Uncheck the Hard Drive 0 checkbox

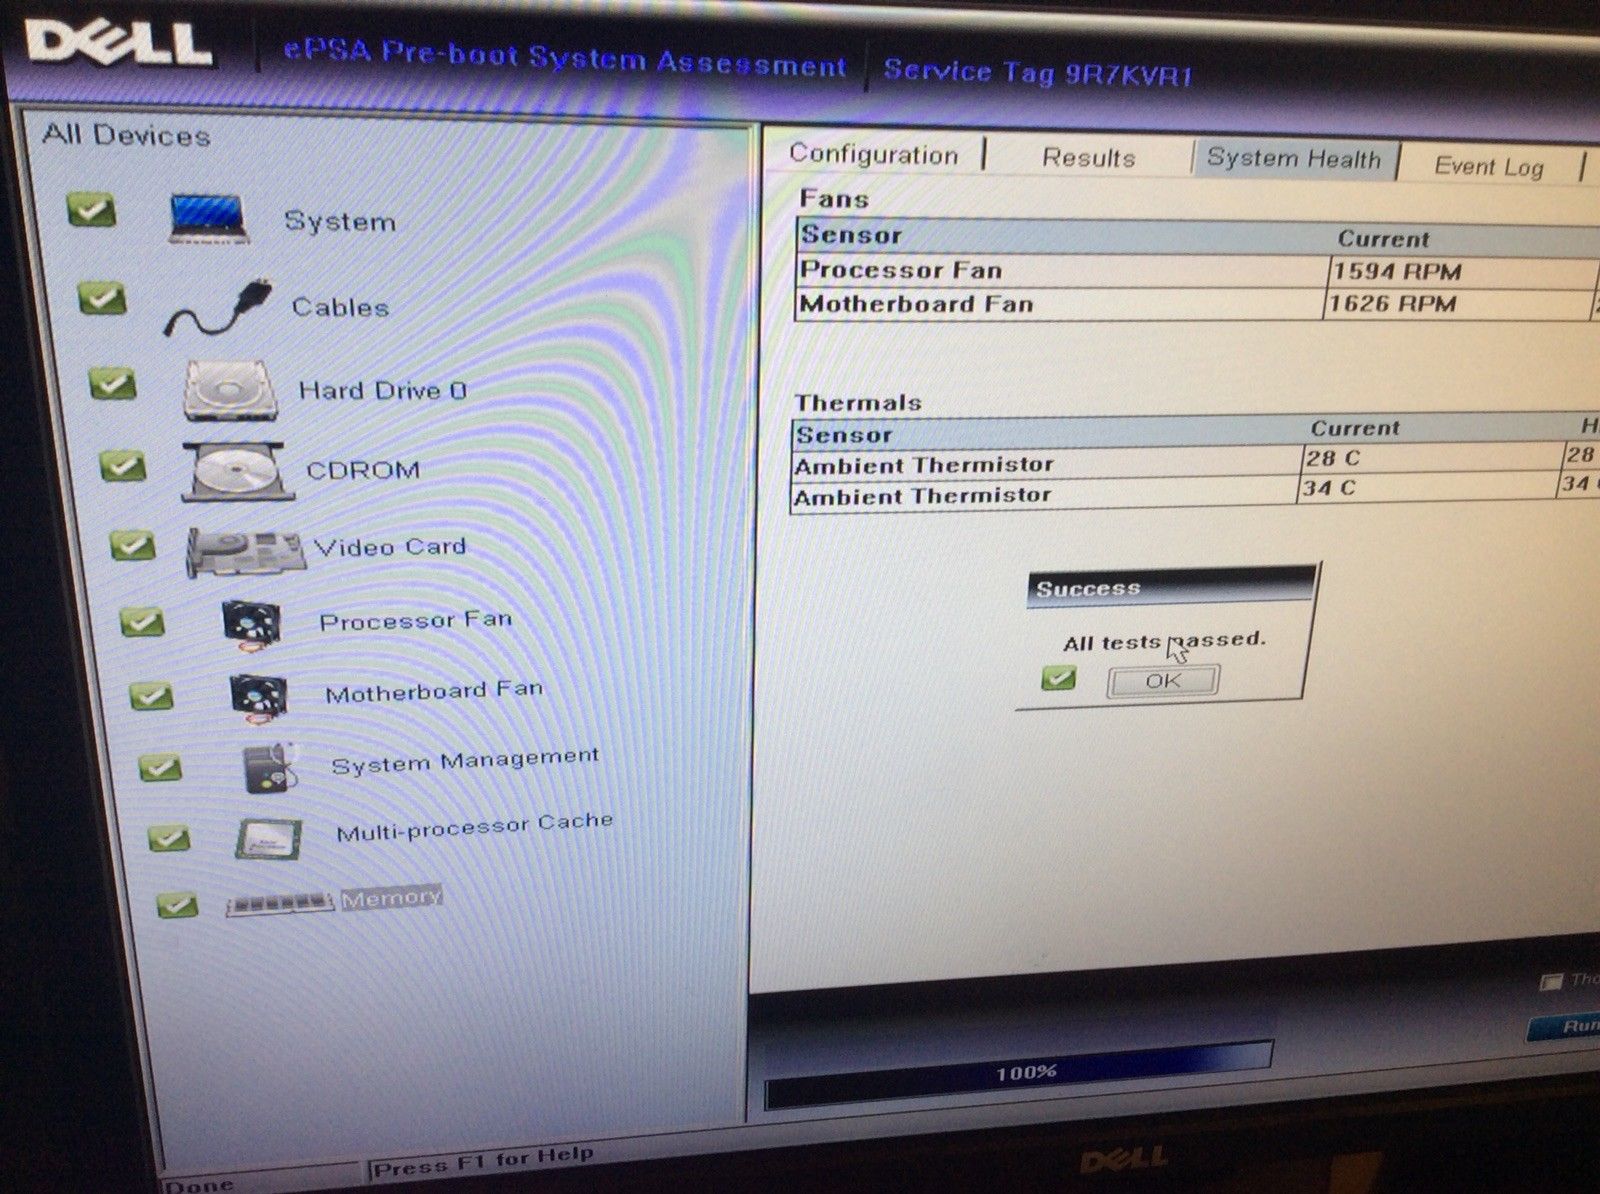[112, 383]
